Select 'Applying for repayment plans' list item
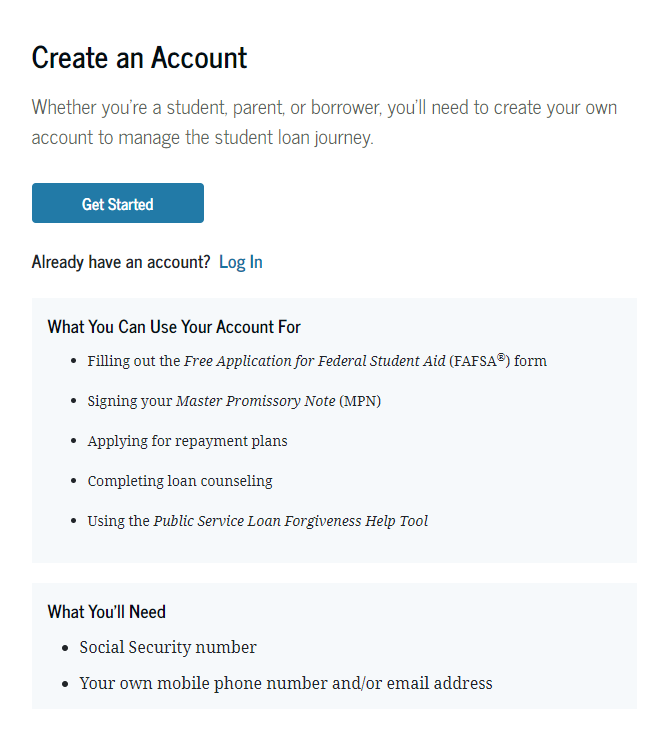The image size is (663, 737). click(x=187, y=441)
